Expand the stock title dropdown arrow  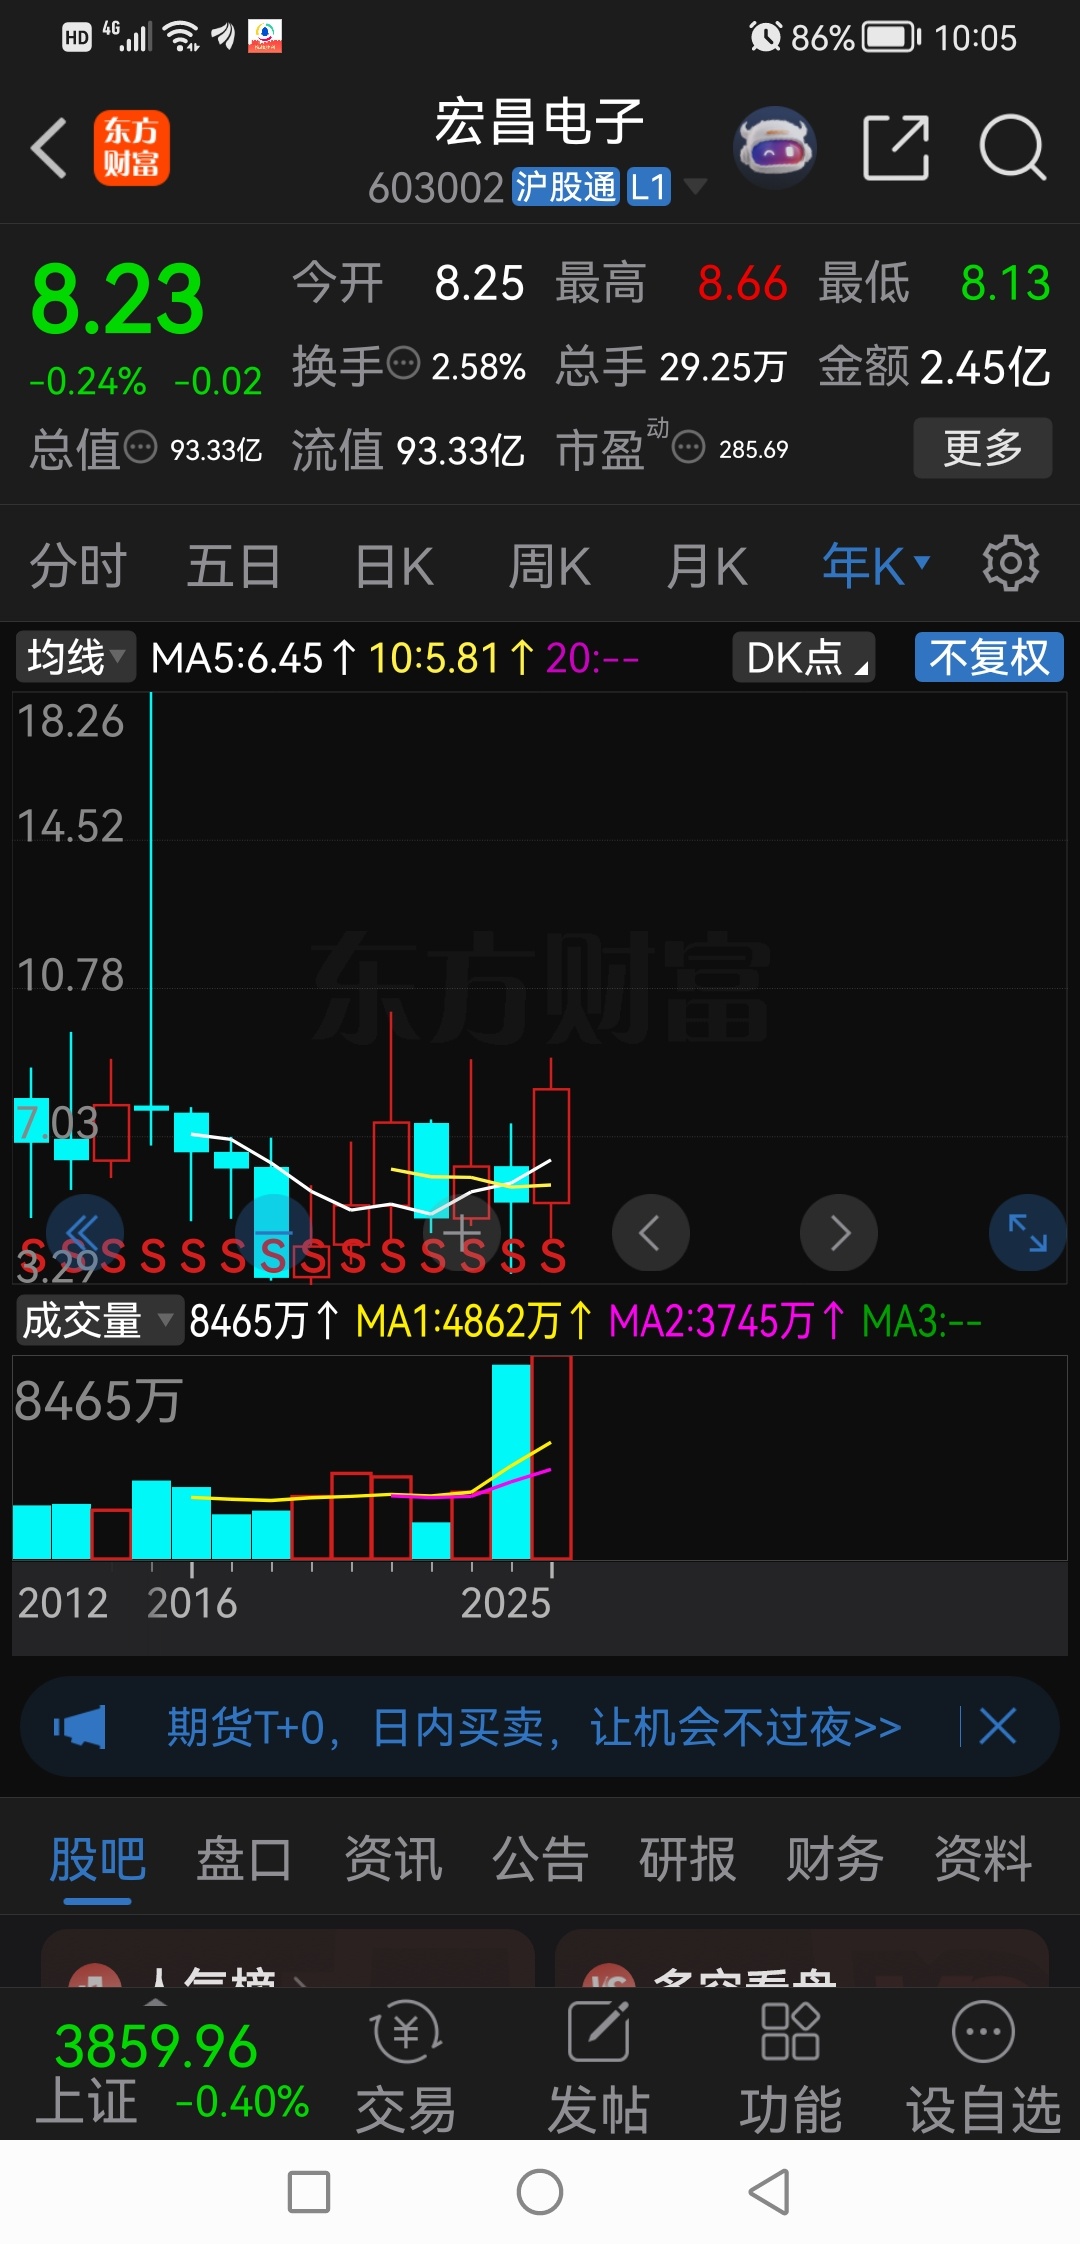coord(694,186)
